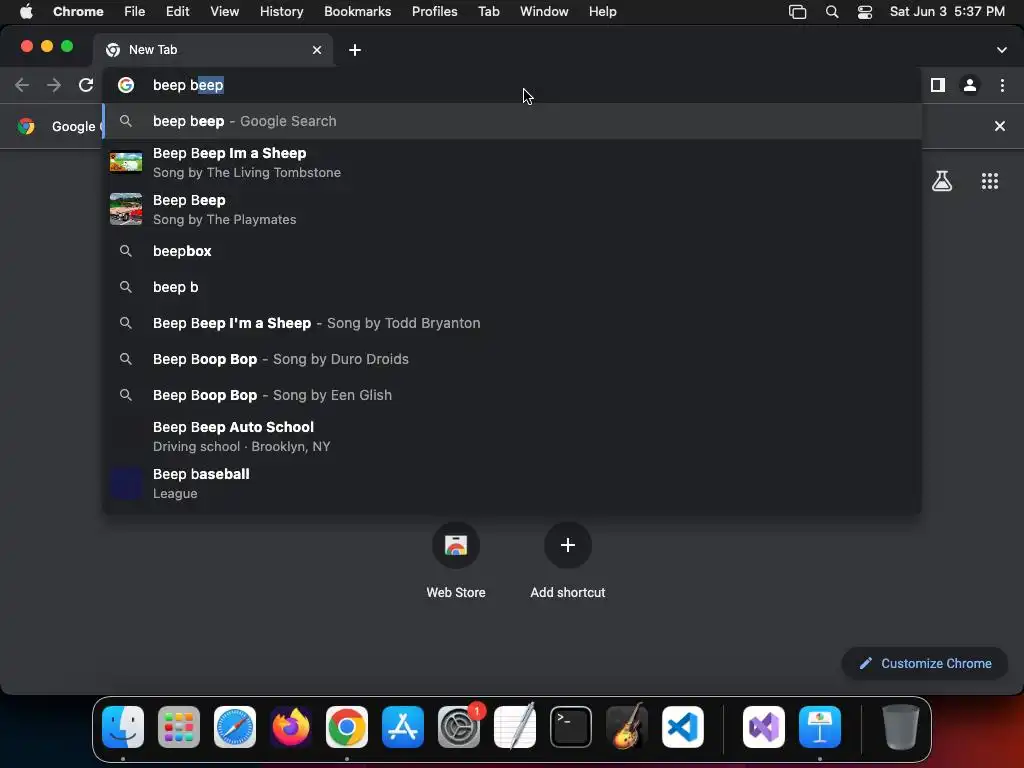1024x768 pixels.
Task: Click the Spotlight search icon in menu bar
Action: click(x=831, y=12)
